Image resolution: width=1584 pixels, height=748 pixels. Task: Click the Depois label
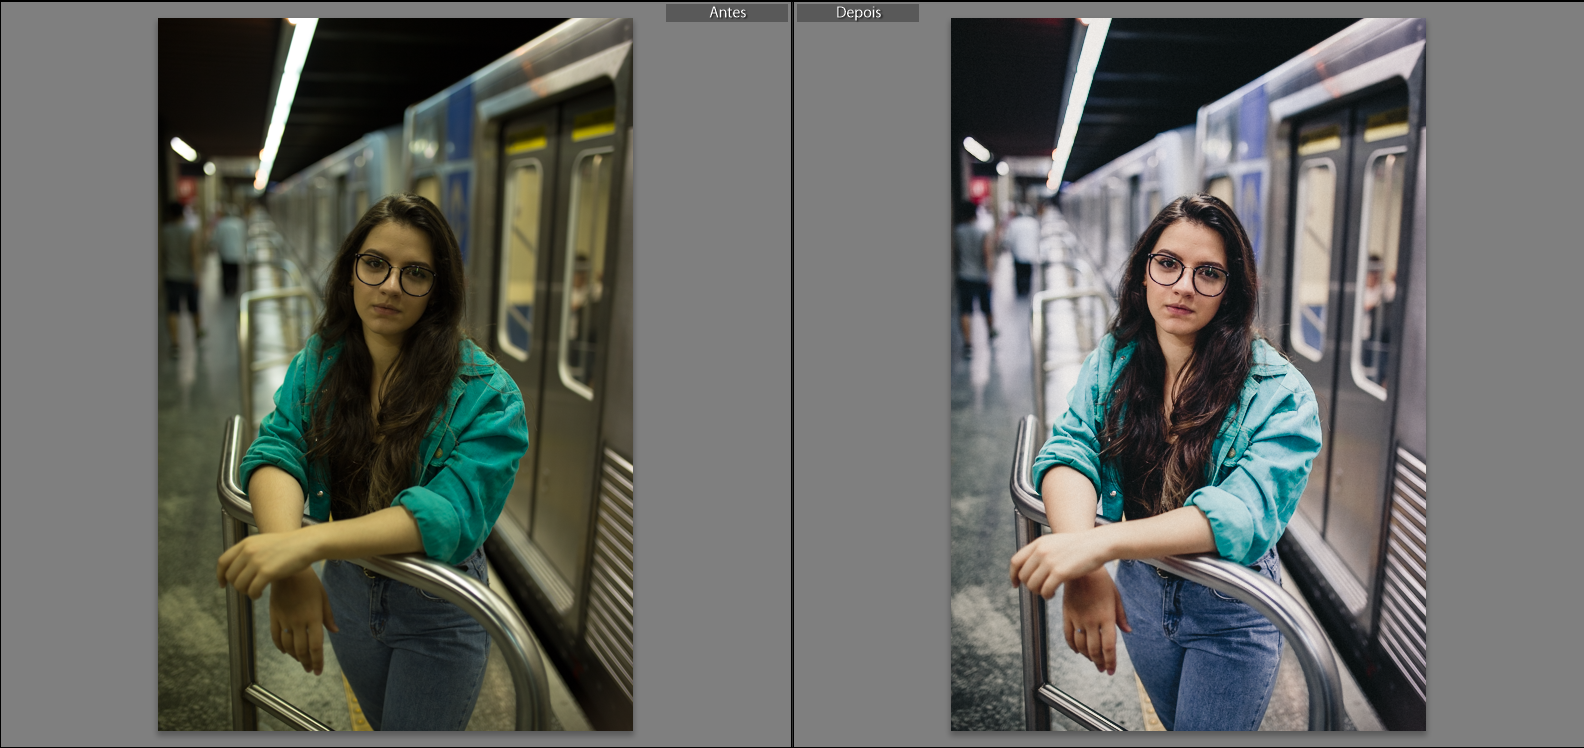tap(858, 13)
